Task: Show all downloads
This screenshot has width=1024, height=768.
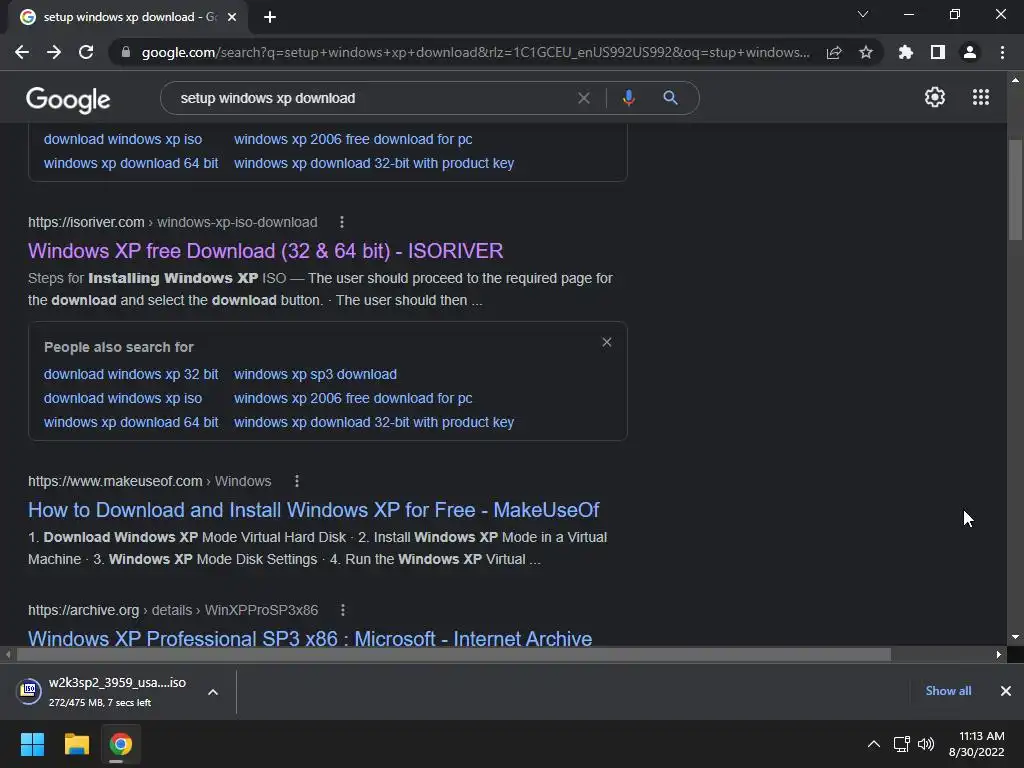Action: pyautogui.click(x=948, y=691)
